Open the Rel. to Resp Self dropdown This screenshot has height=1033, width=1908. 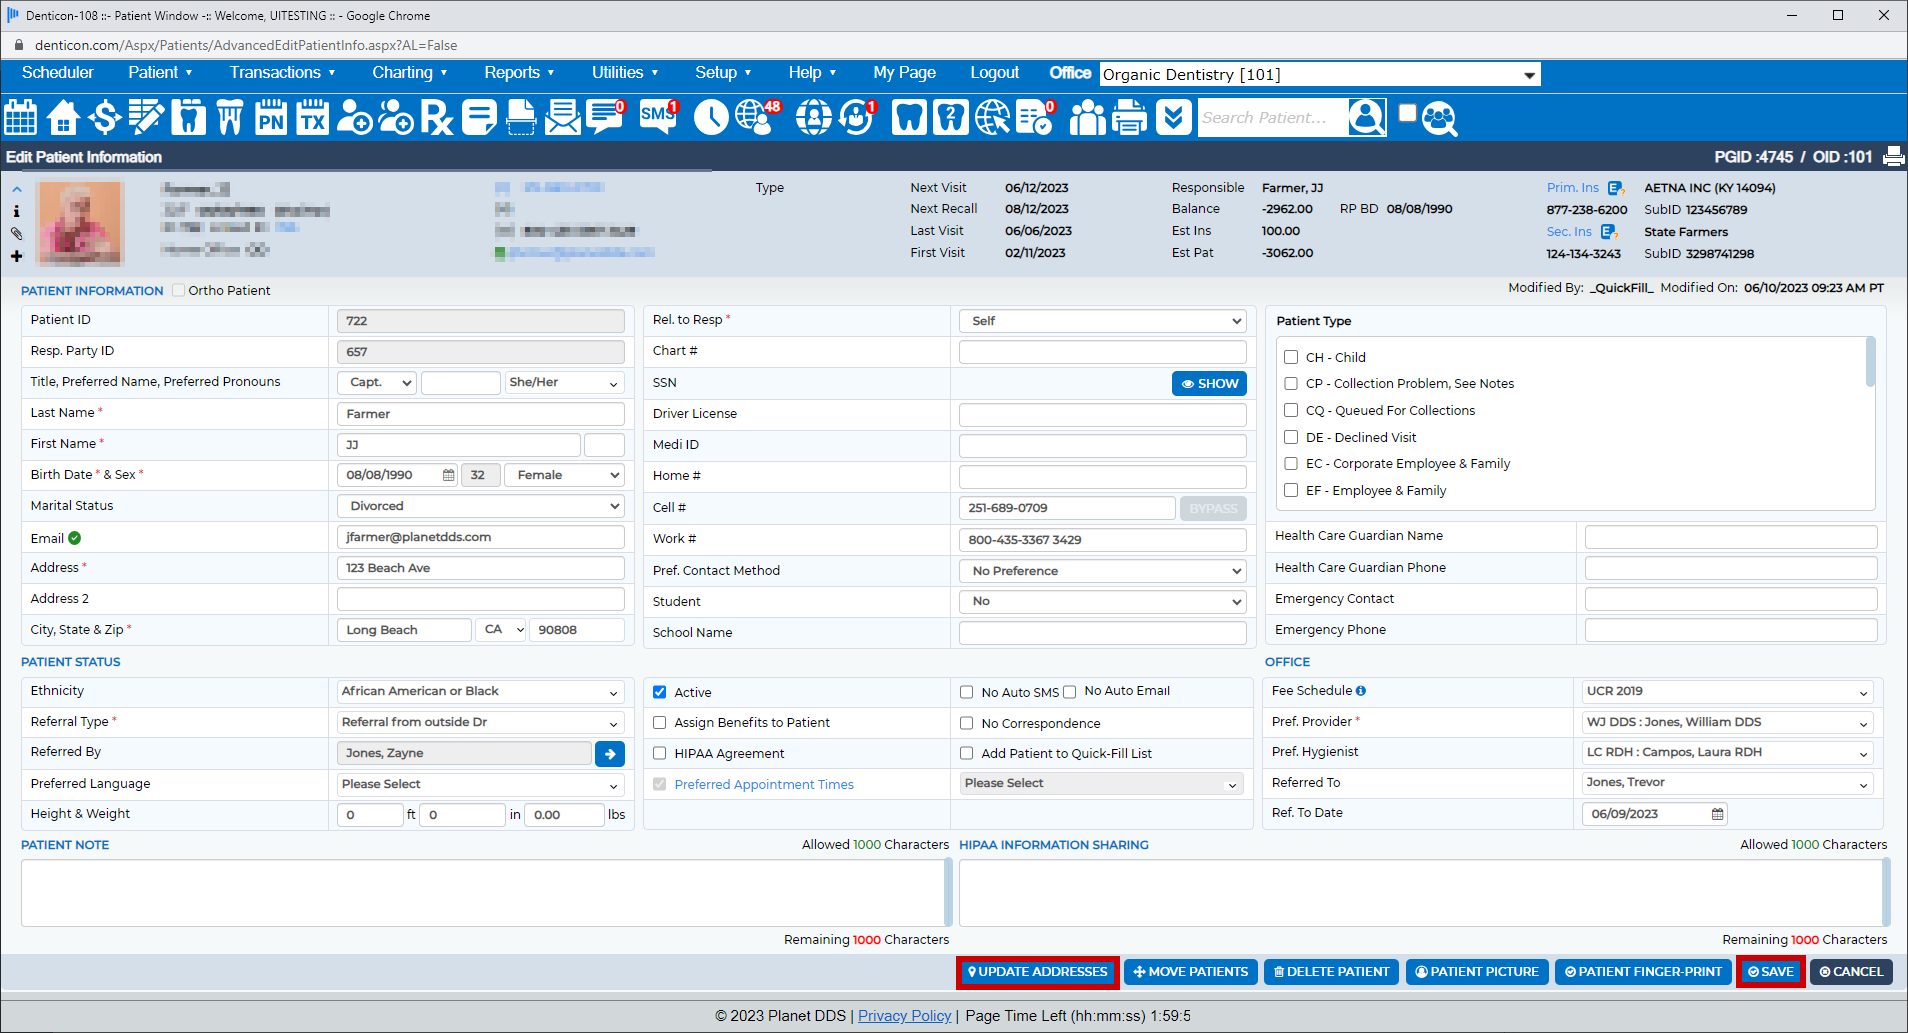tap(1103, 321)
